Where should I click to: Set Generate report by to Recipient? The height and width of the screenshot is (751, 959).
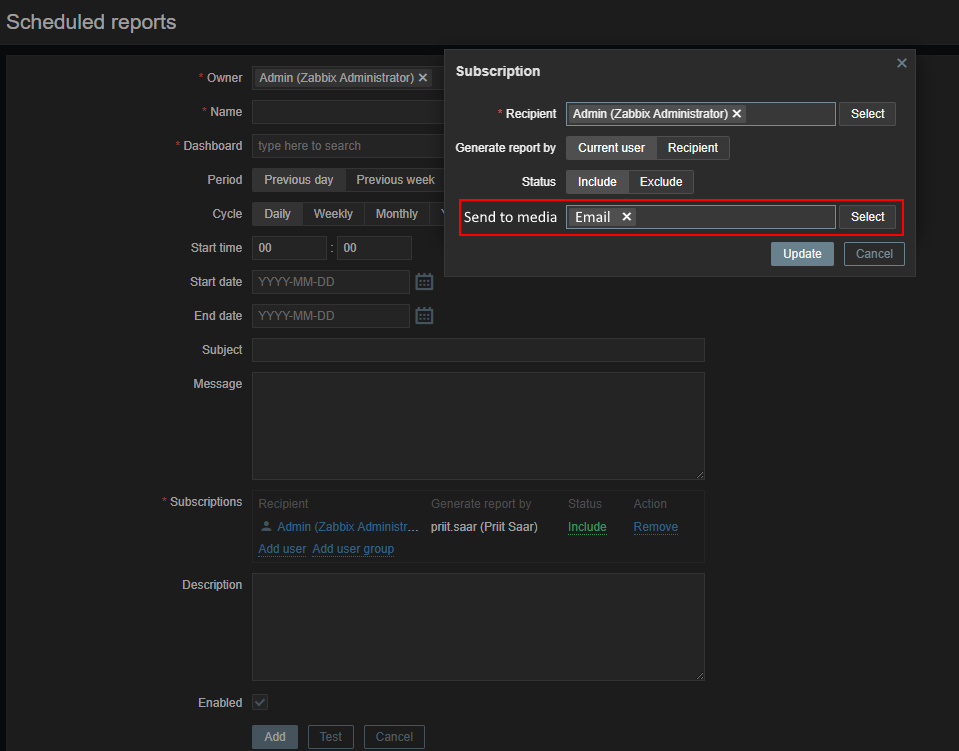click(x=693, y=148)
